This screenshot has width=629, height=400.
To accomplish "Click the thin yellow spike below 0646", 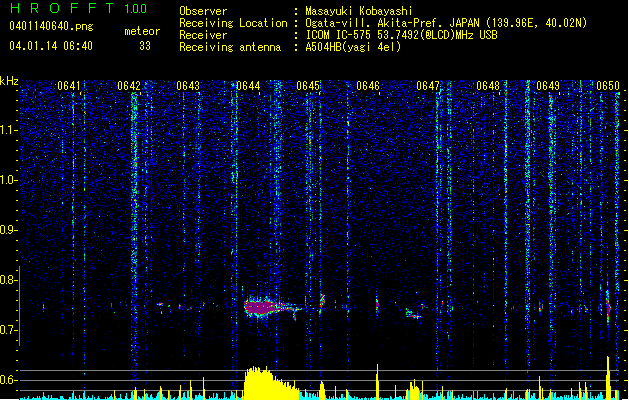I will pos(377,382).
